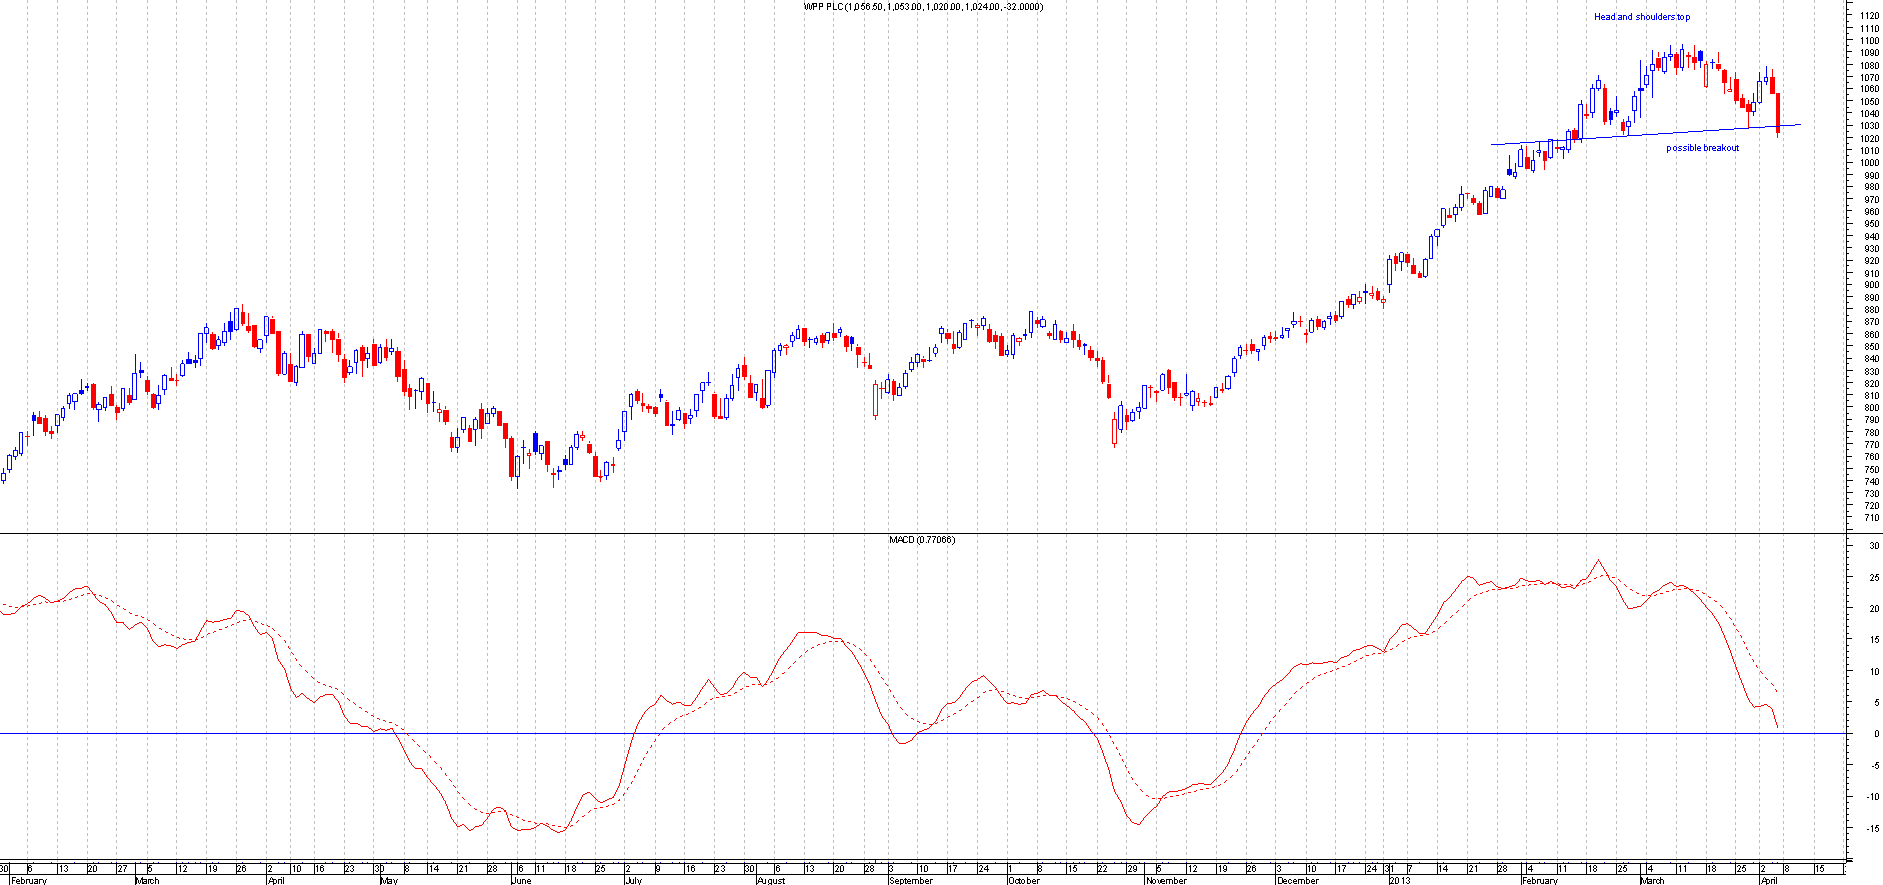Screen dimensions: 1883x885
Task: Click the August label on date axis
Action: click(771, 881)
